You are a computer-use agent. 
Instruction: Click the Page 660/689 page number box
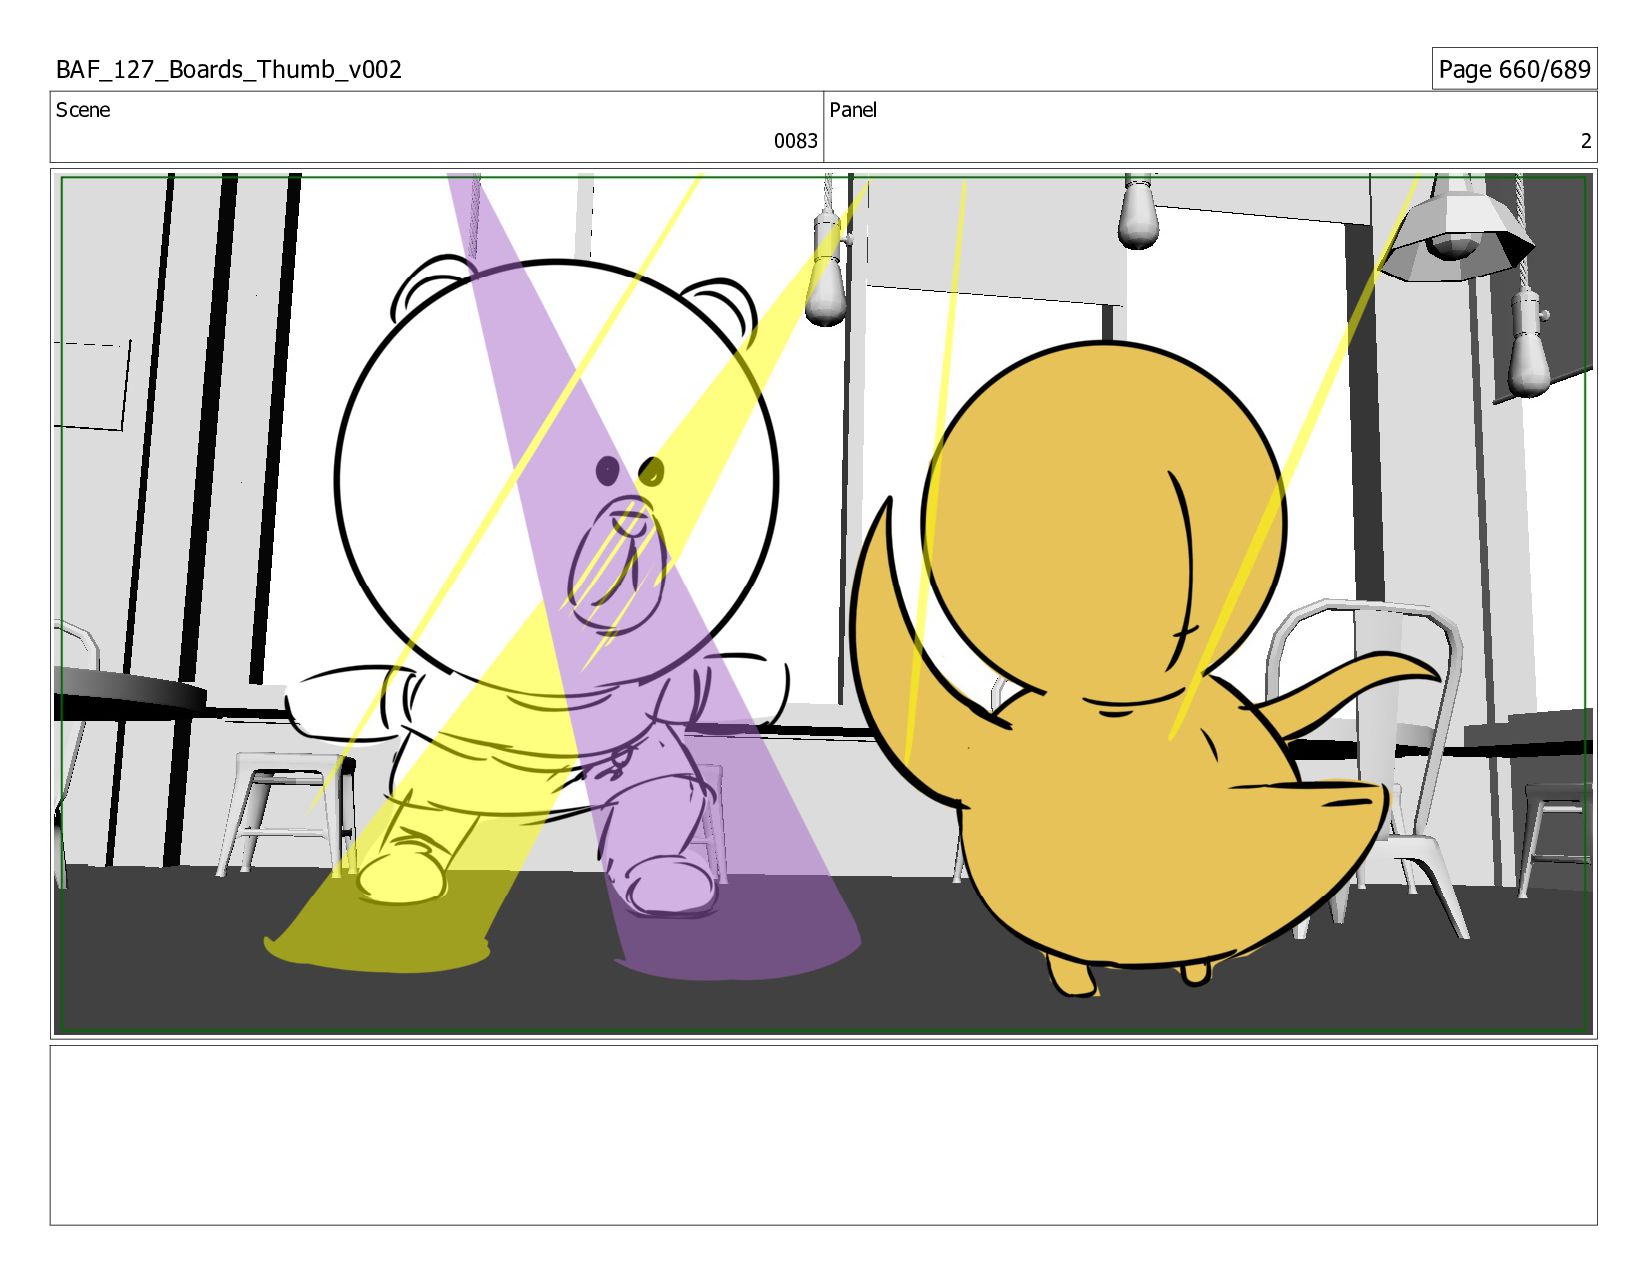click(x=1514, y=69)
